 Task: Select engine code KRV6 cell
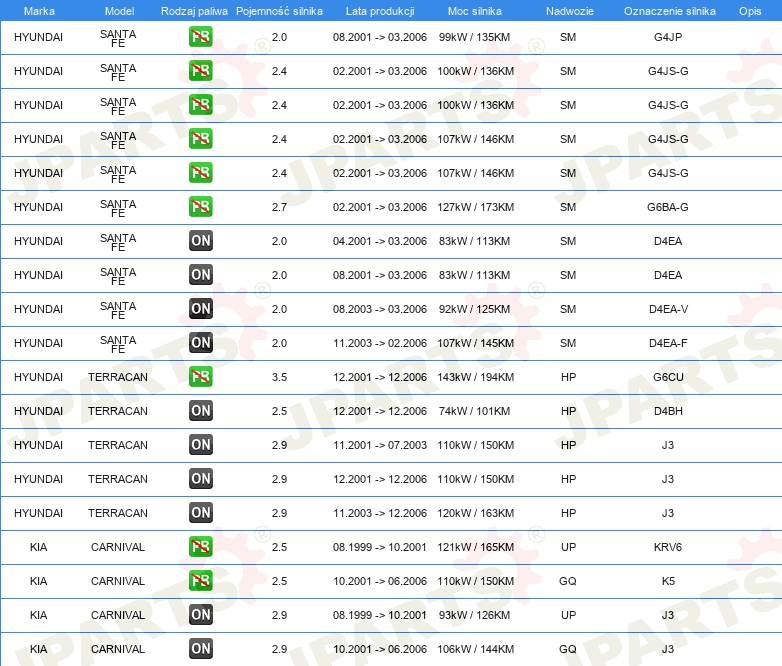click(668, 547)
